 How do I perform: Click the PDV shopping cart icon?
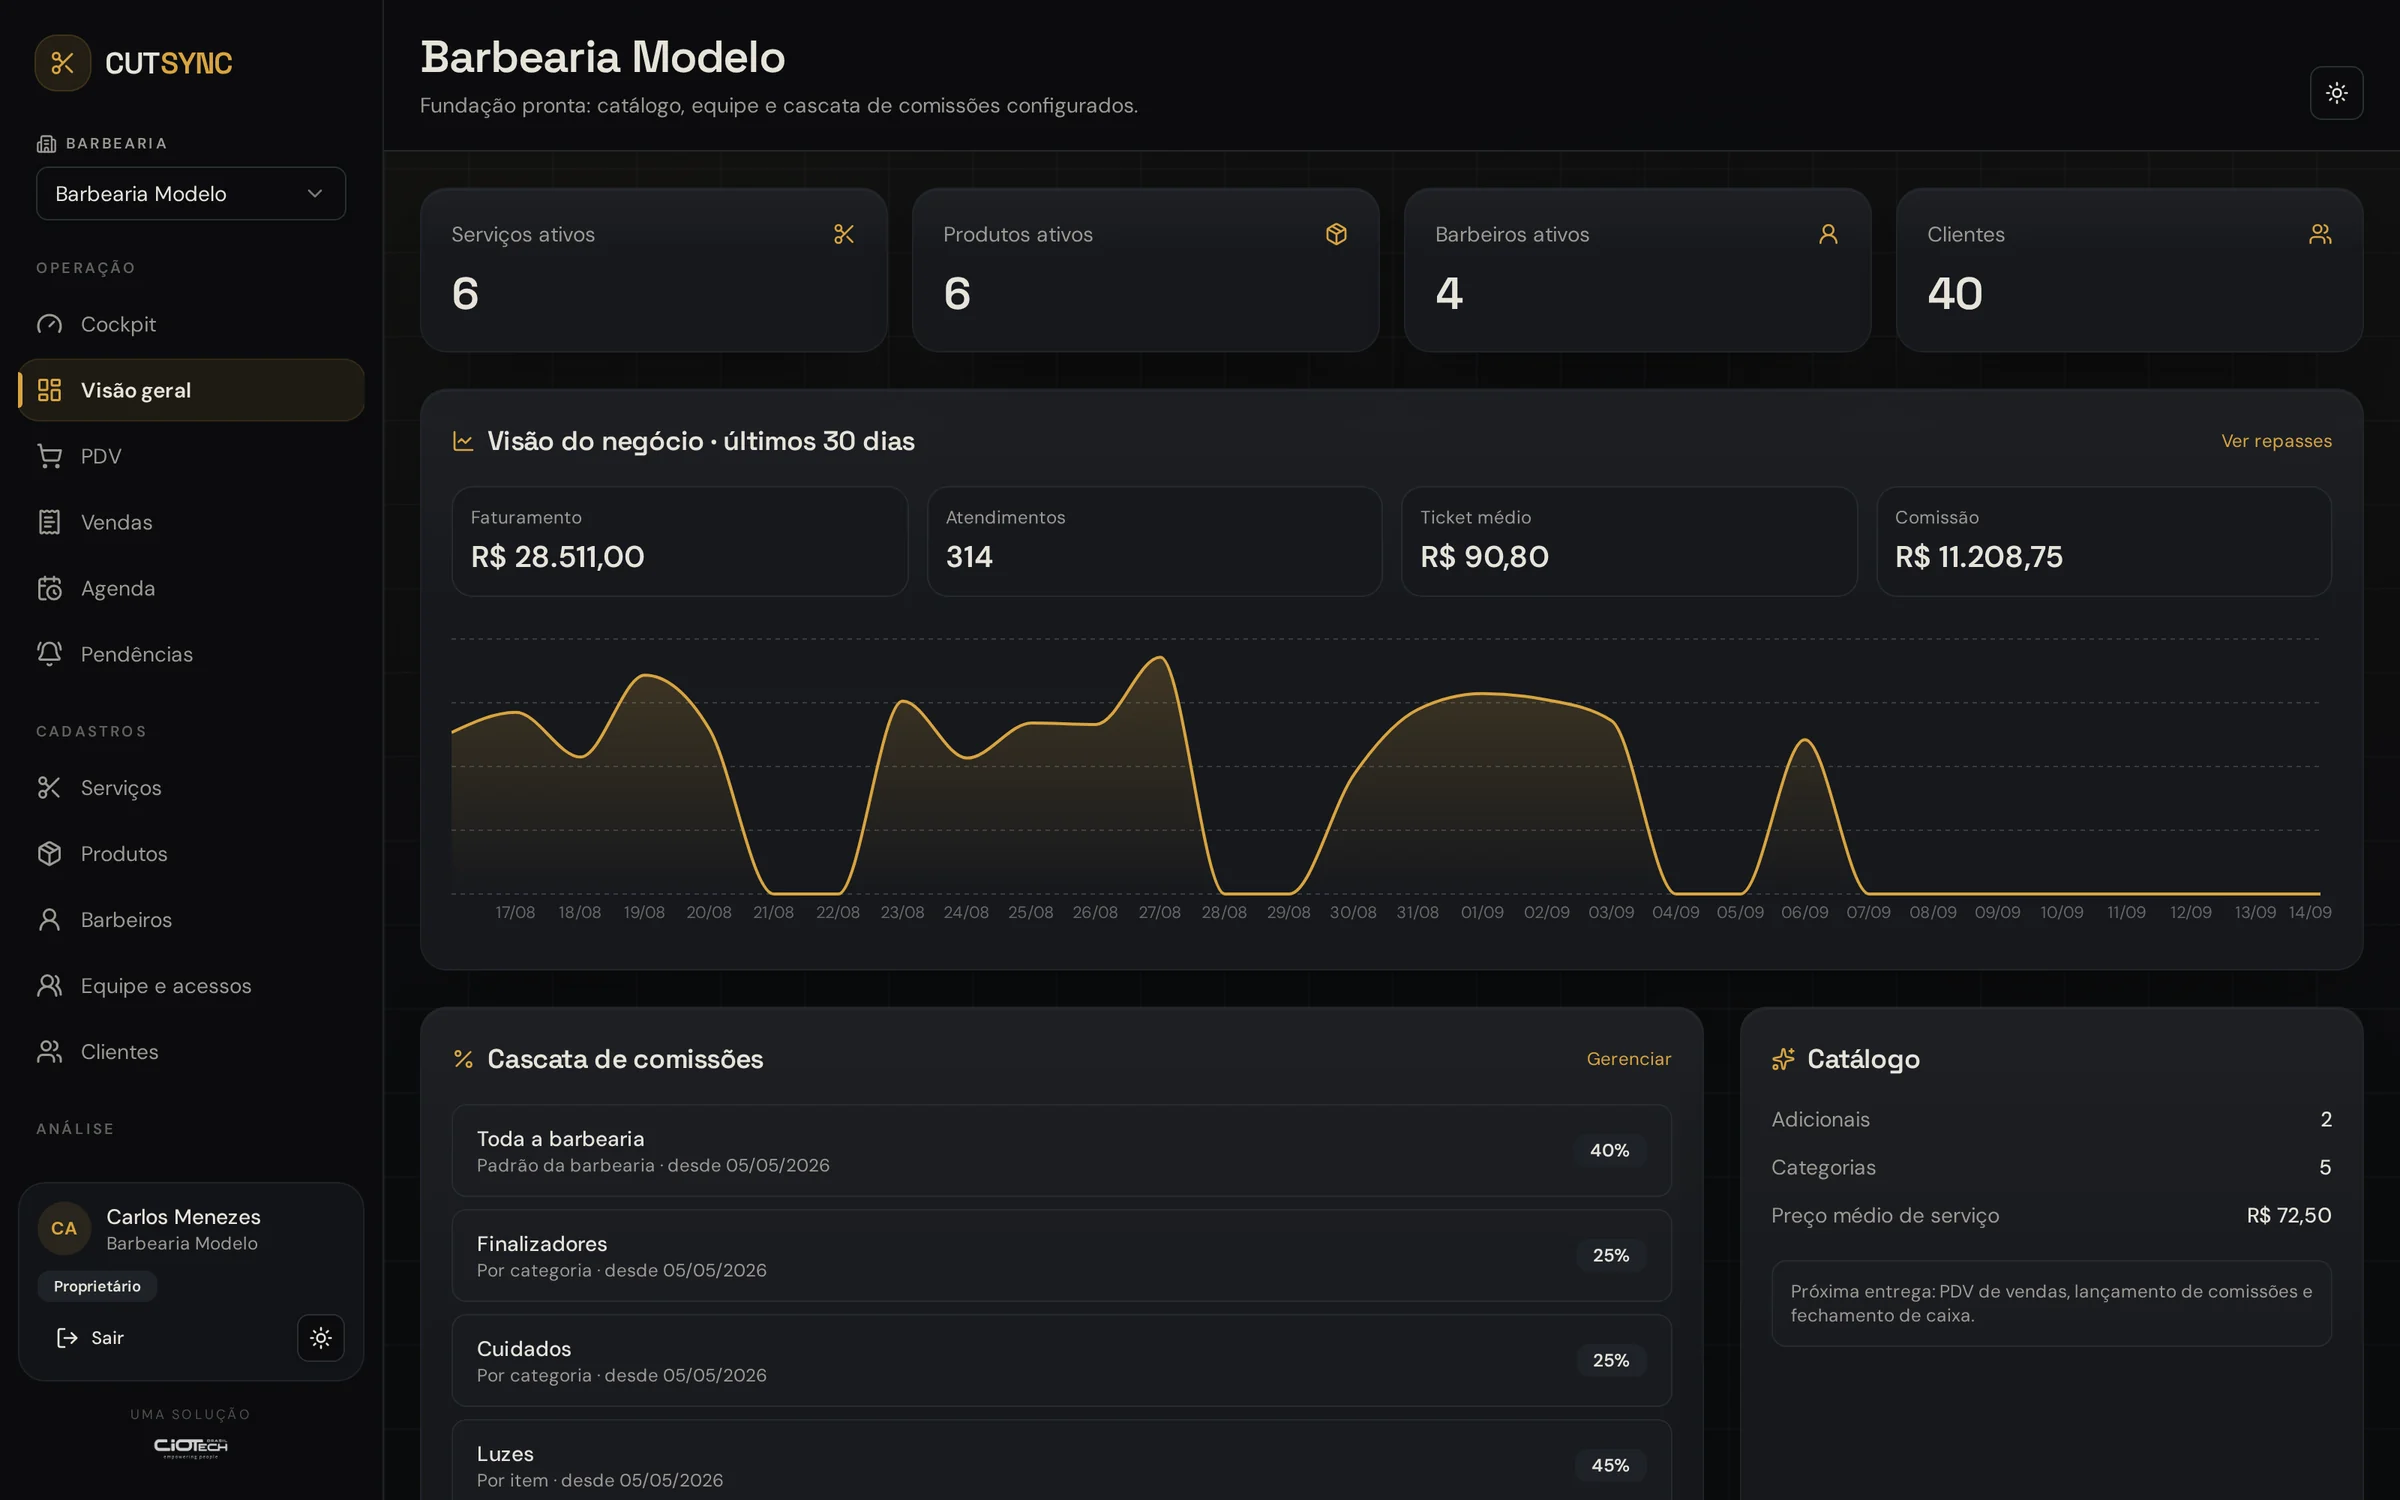coord(49,456)
